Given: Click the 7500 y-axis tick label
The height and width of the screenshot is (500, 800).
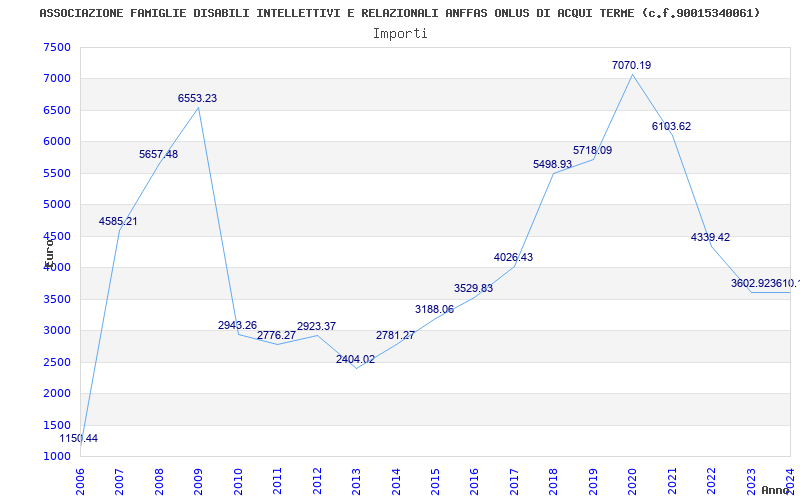Looking at the screenshot, I should pyautogui.click(x=57, y=47).
